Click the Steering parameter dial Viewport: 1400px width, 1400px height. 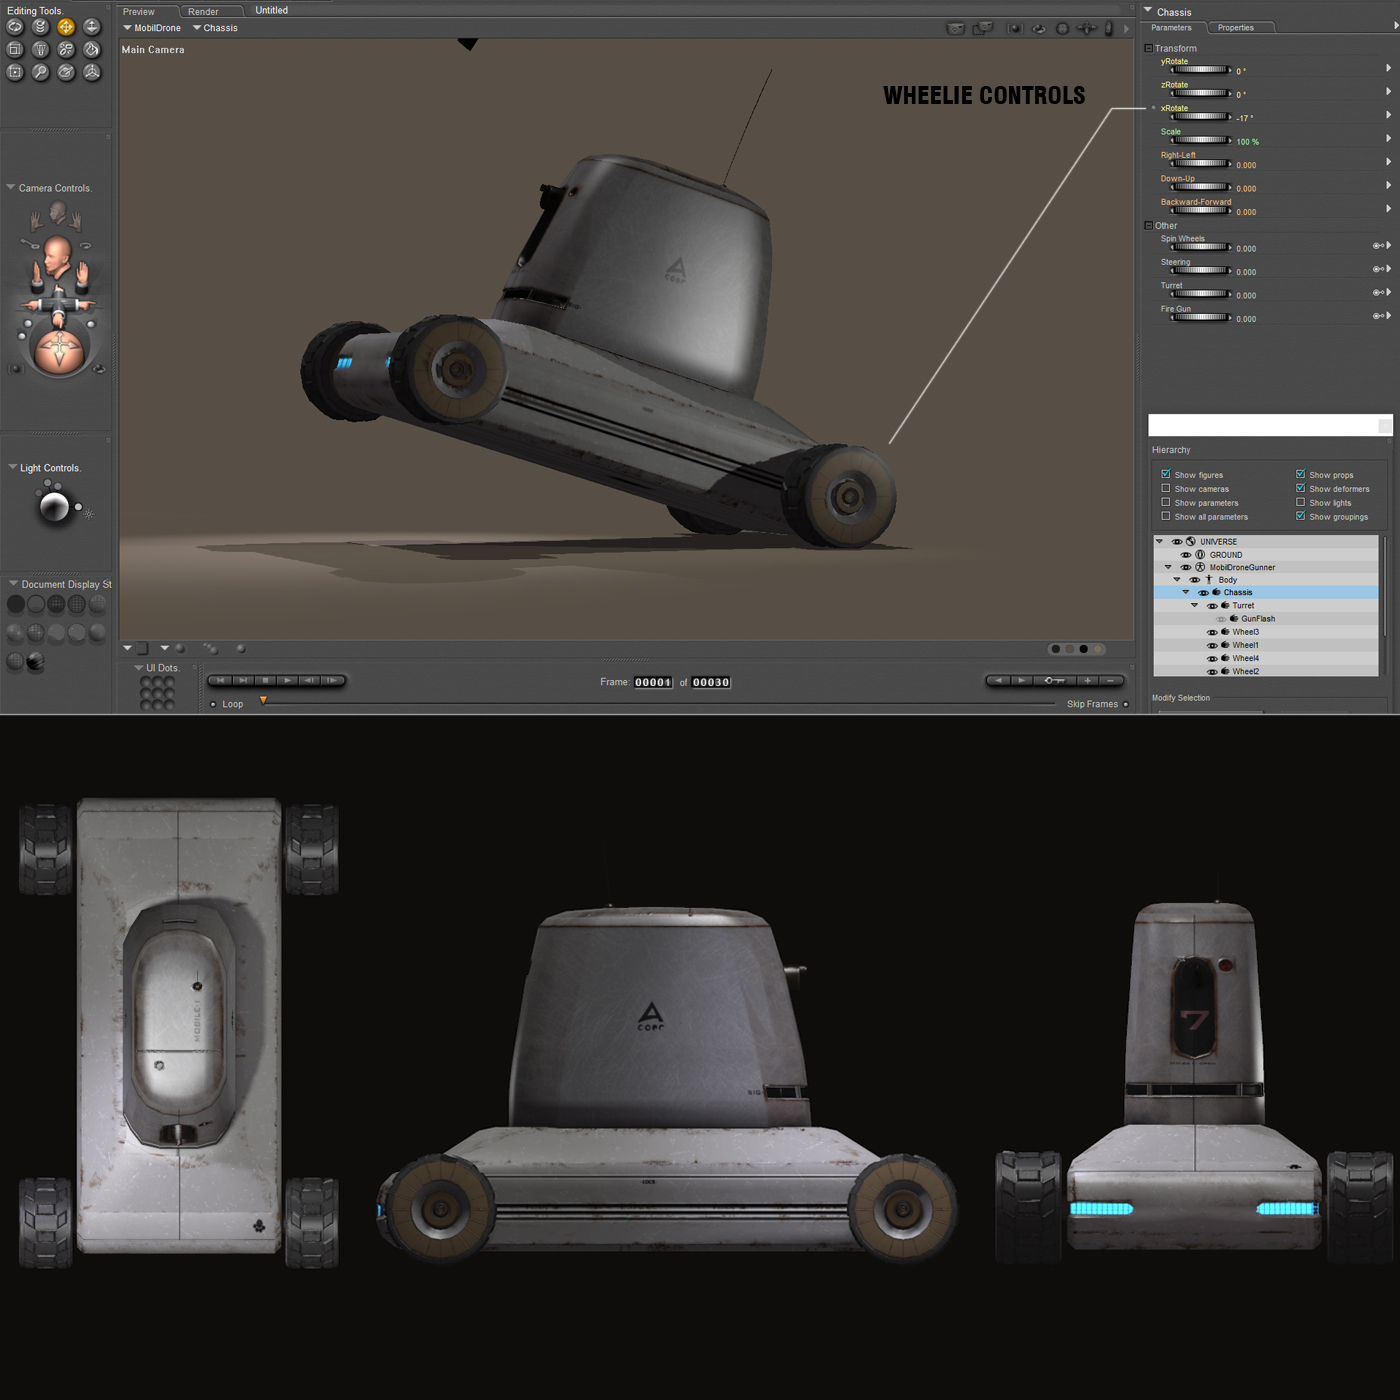[1200, 271]
